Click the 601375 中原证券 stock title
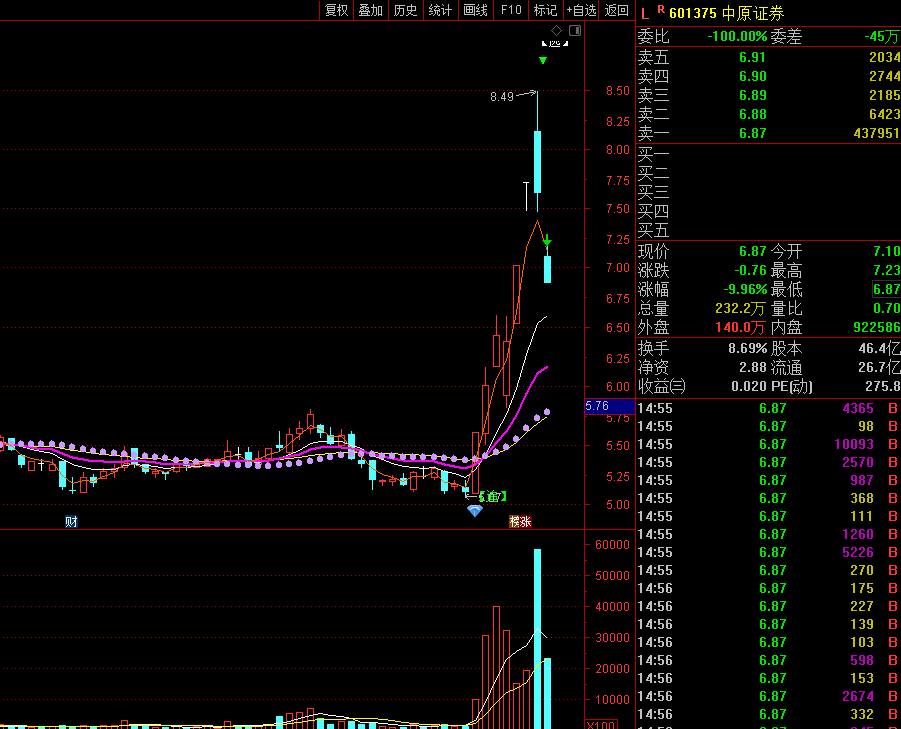 point(727,12)
